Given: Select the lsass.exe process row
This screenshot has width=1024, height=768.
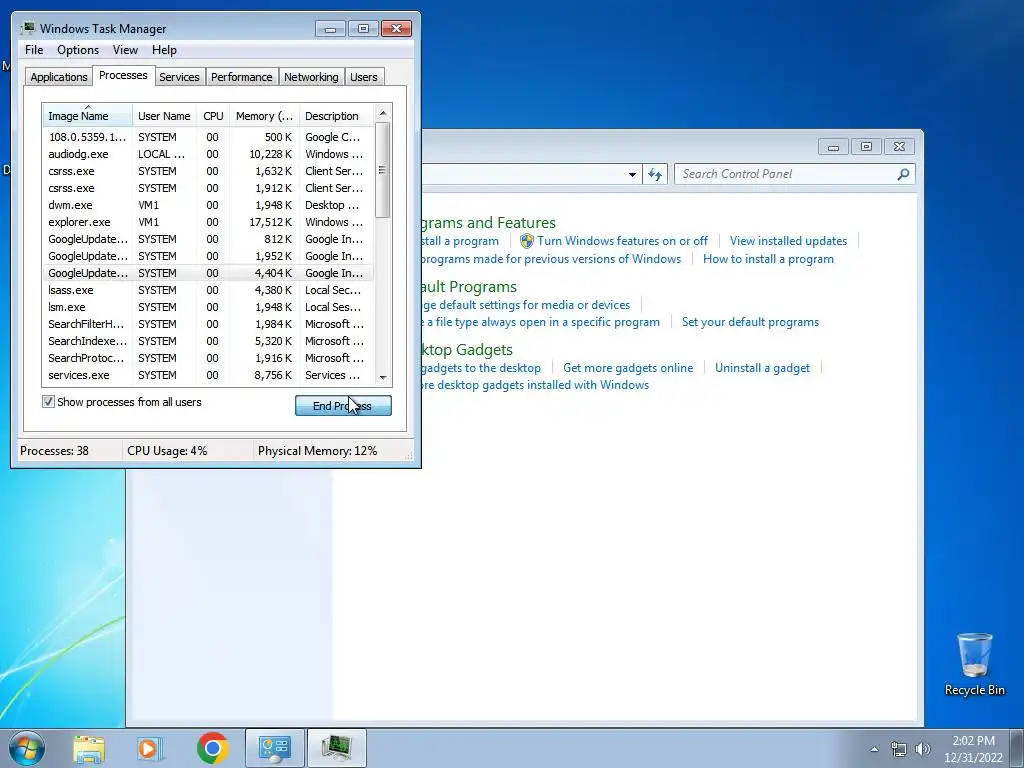Looking at the screenshot, I should (x=208, y=290).
